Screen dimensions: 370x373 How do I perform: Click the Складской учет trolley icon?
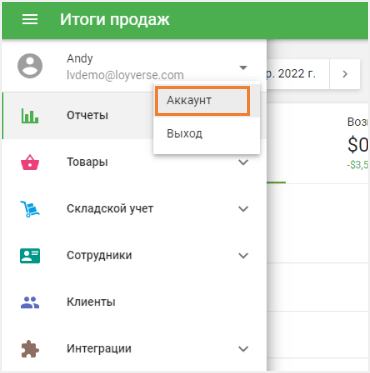pyautogui.click(x=30, y=209)
